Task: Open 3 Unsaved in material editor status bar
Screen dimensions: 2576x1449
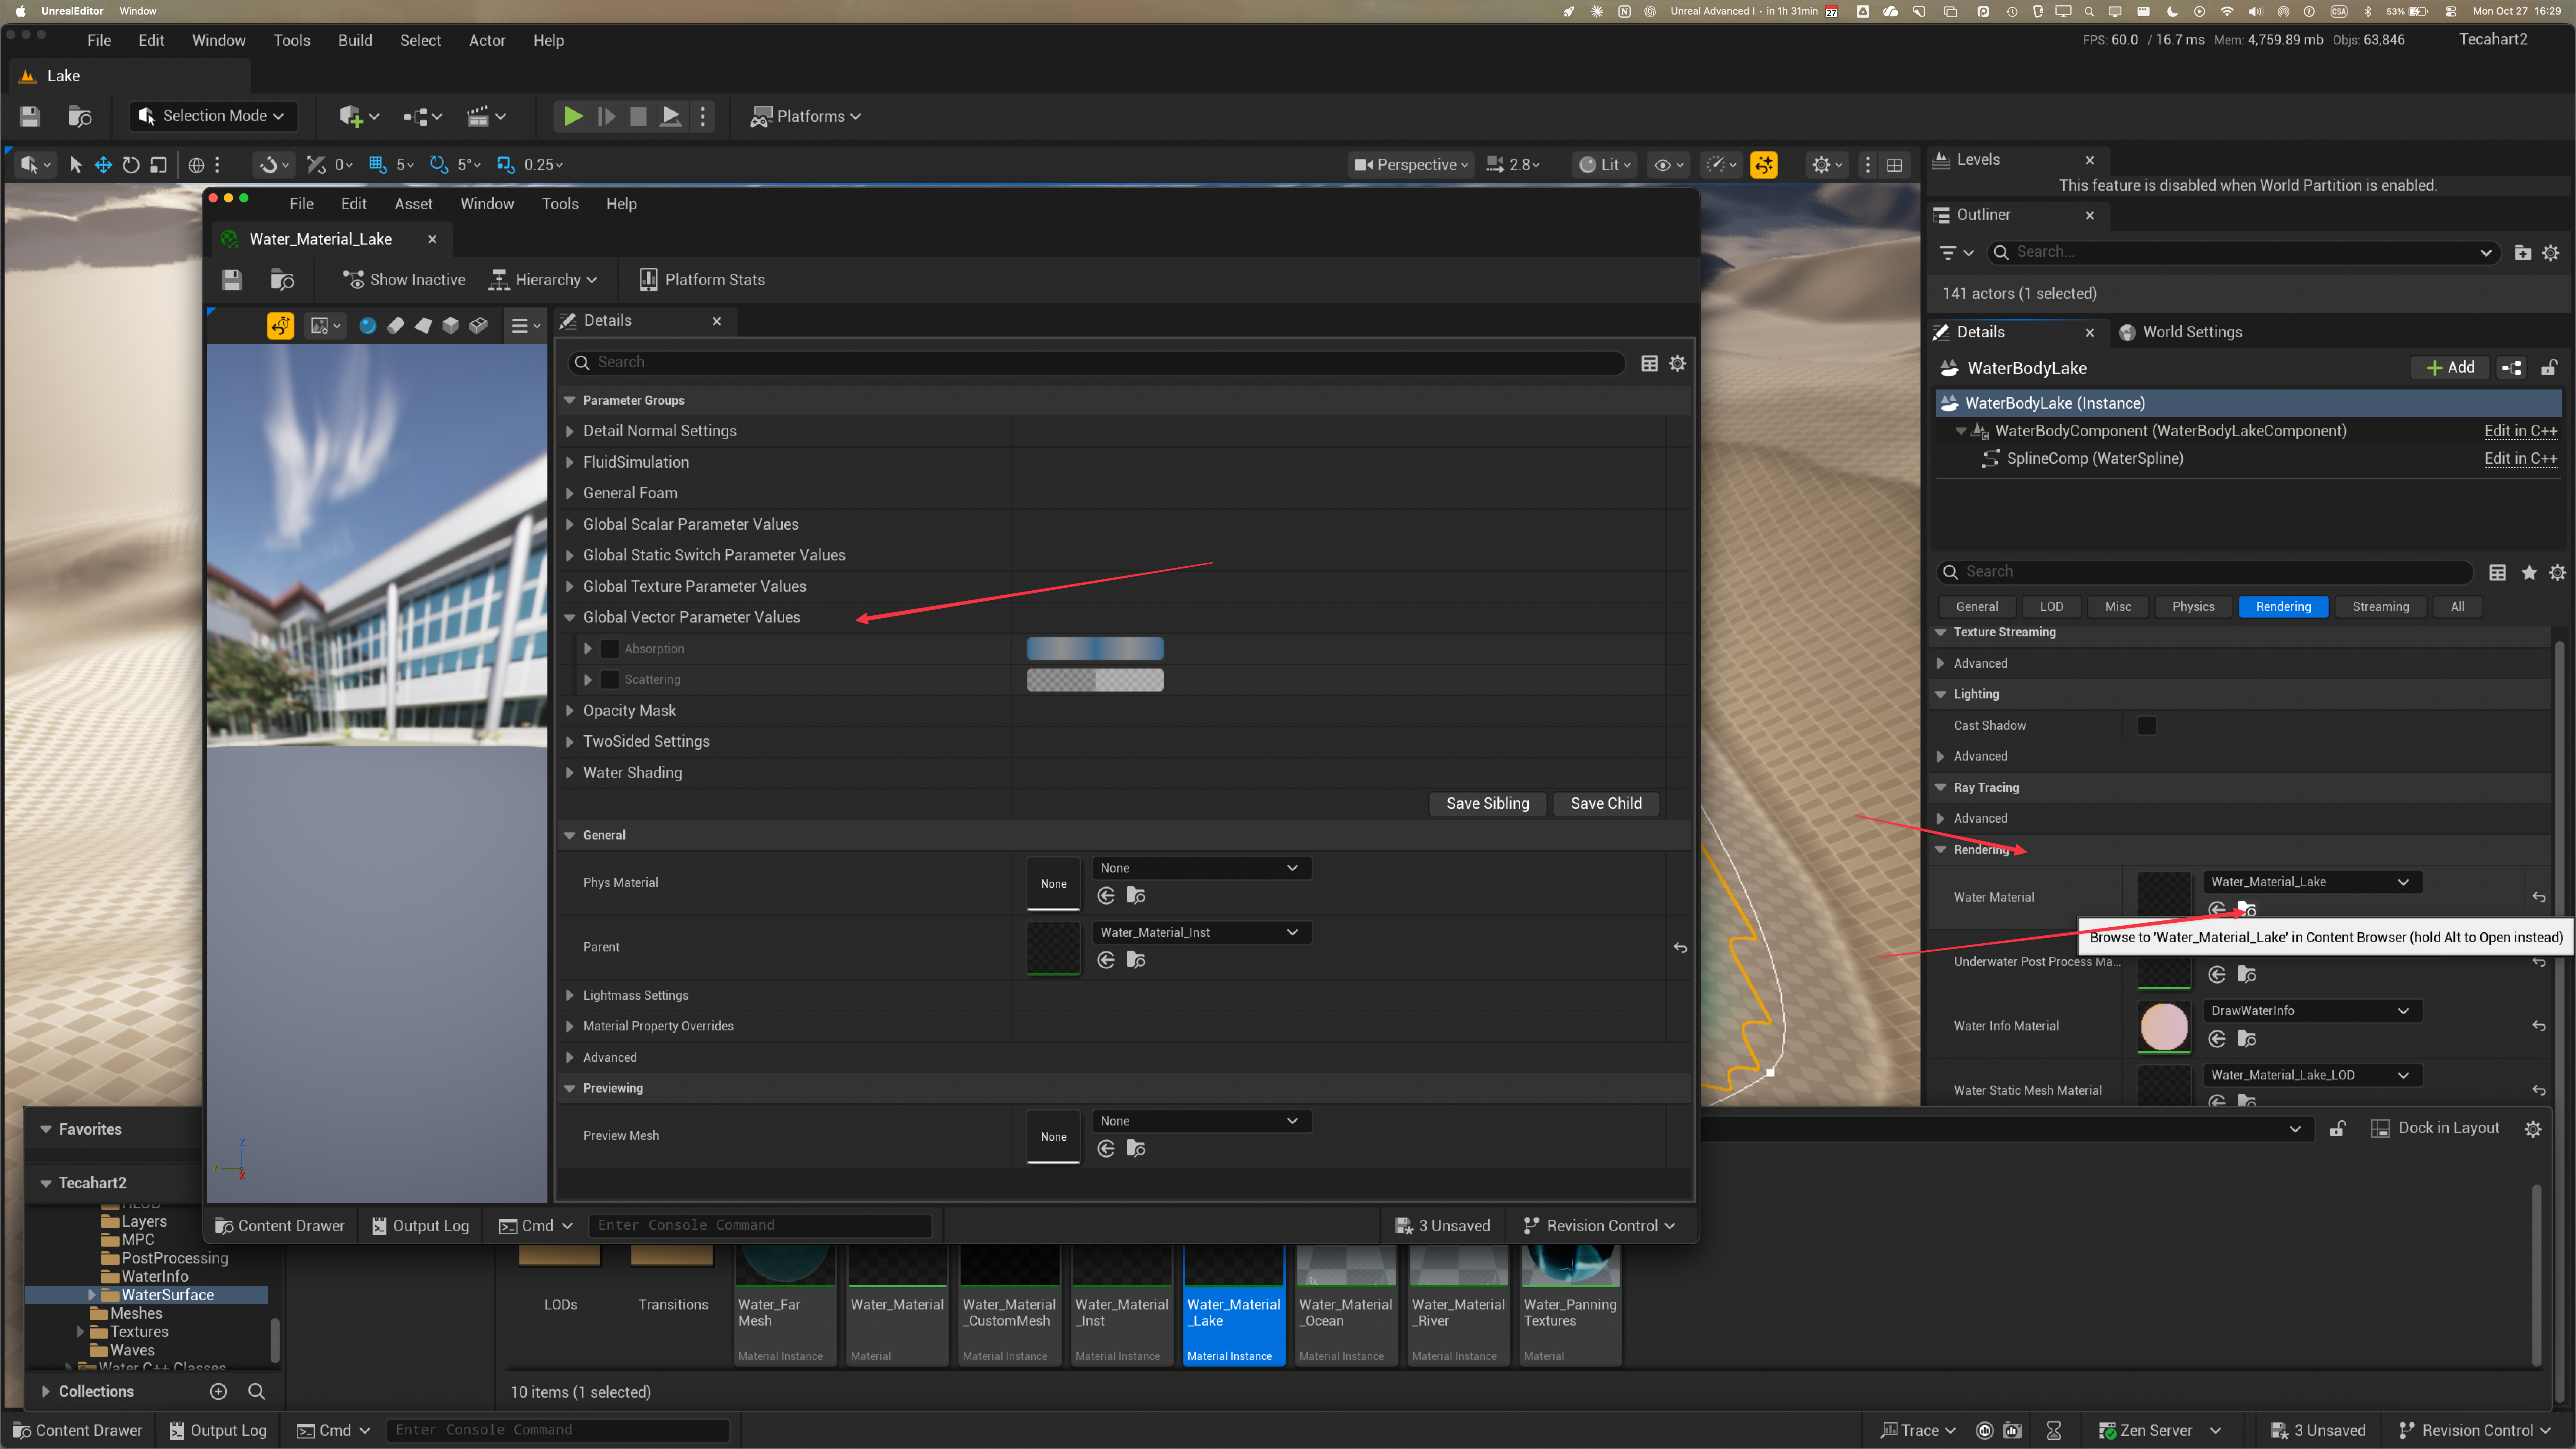Action: click(1443, 1226)
